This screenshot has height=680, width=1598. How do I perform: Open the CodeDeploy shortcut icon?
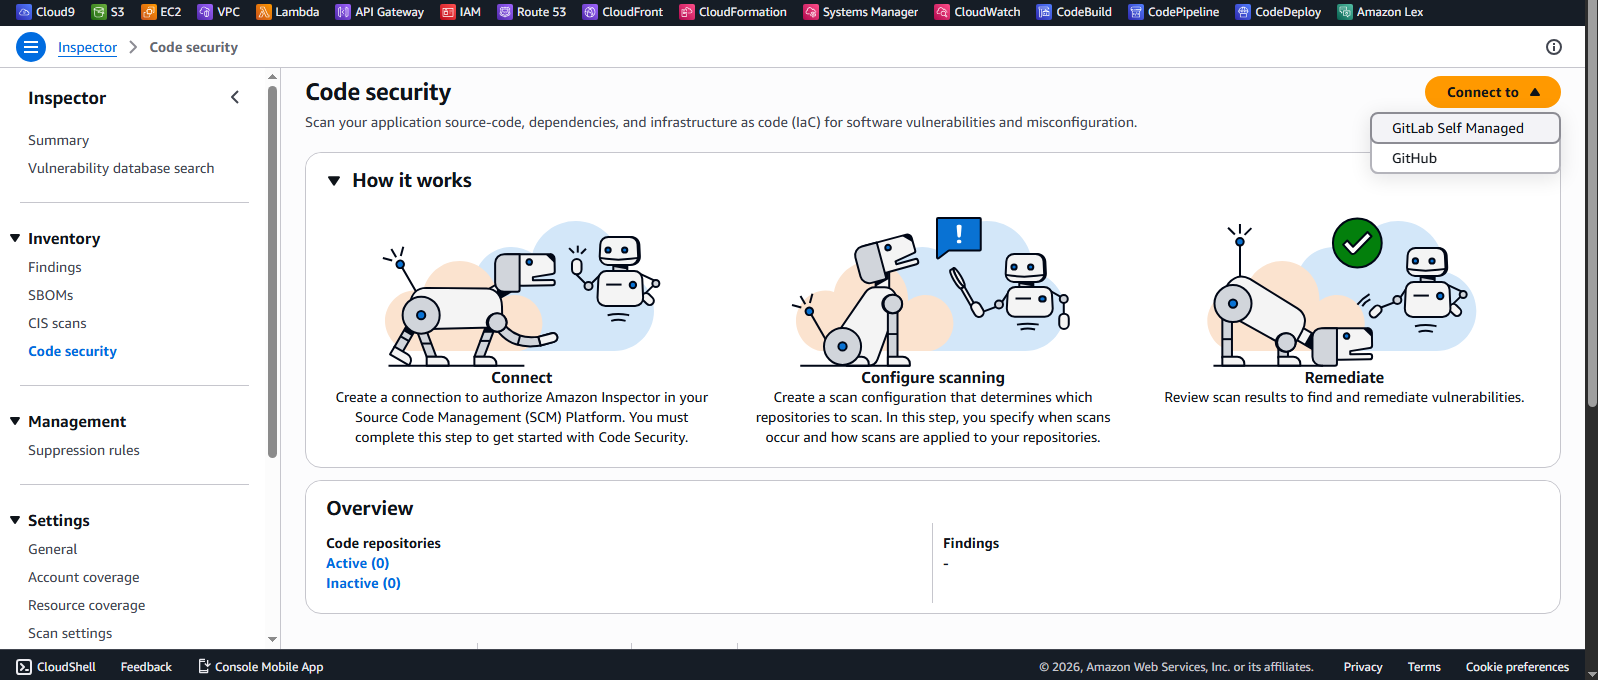pos(1243,12)
